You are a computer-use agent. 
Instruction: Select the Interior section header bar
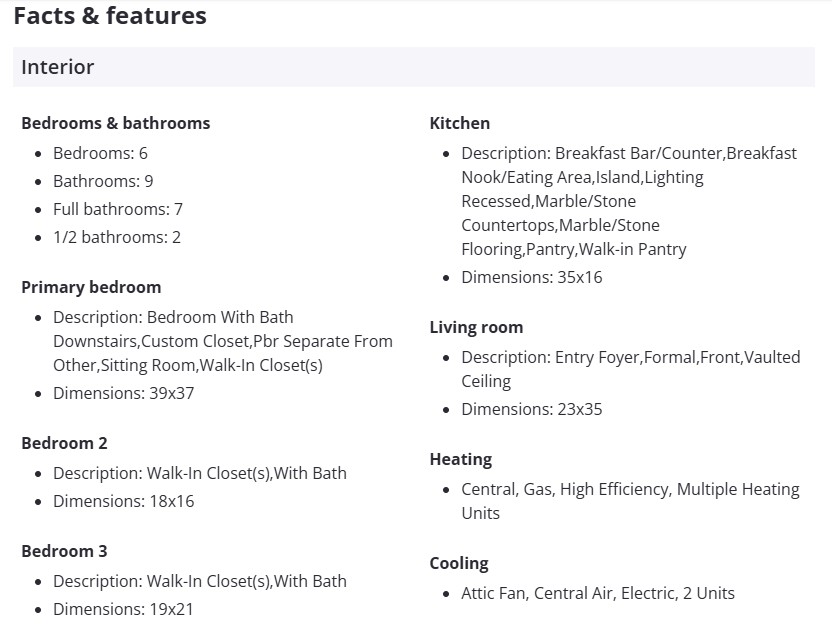tap(414, 67)
